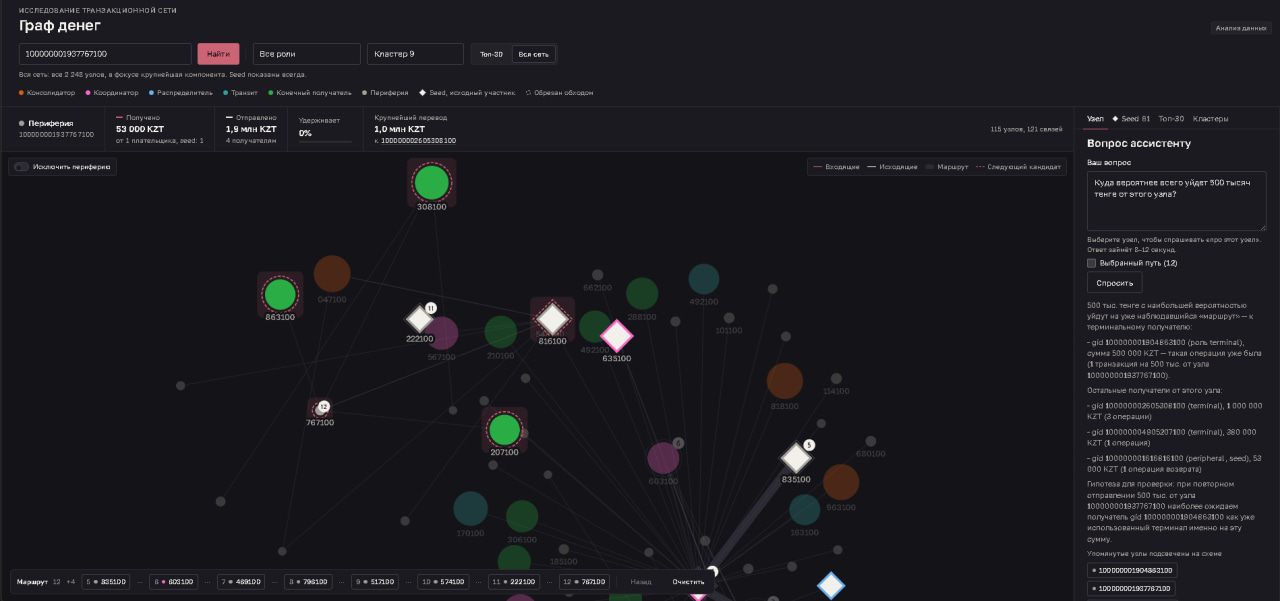
Task: Click dark green node 250100
Action: coord(500,332)
